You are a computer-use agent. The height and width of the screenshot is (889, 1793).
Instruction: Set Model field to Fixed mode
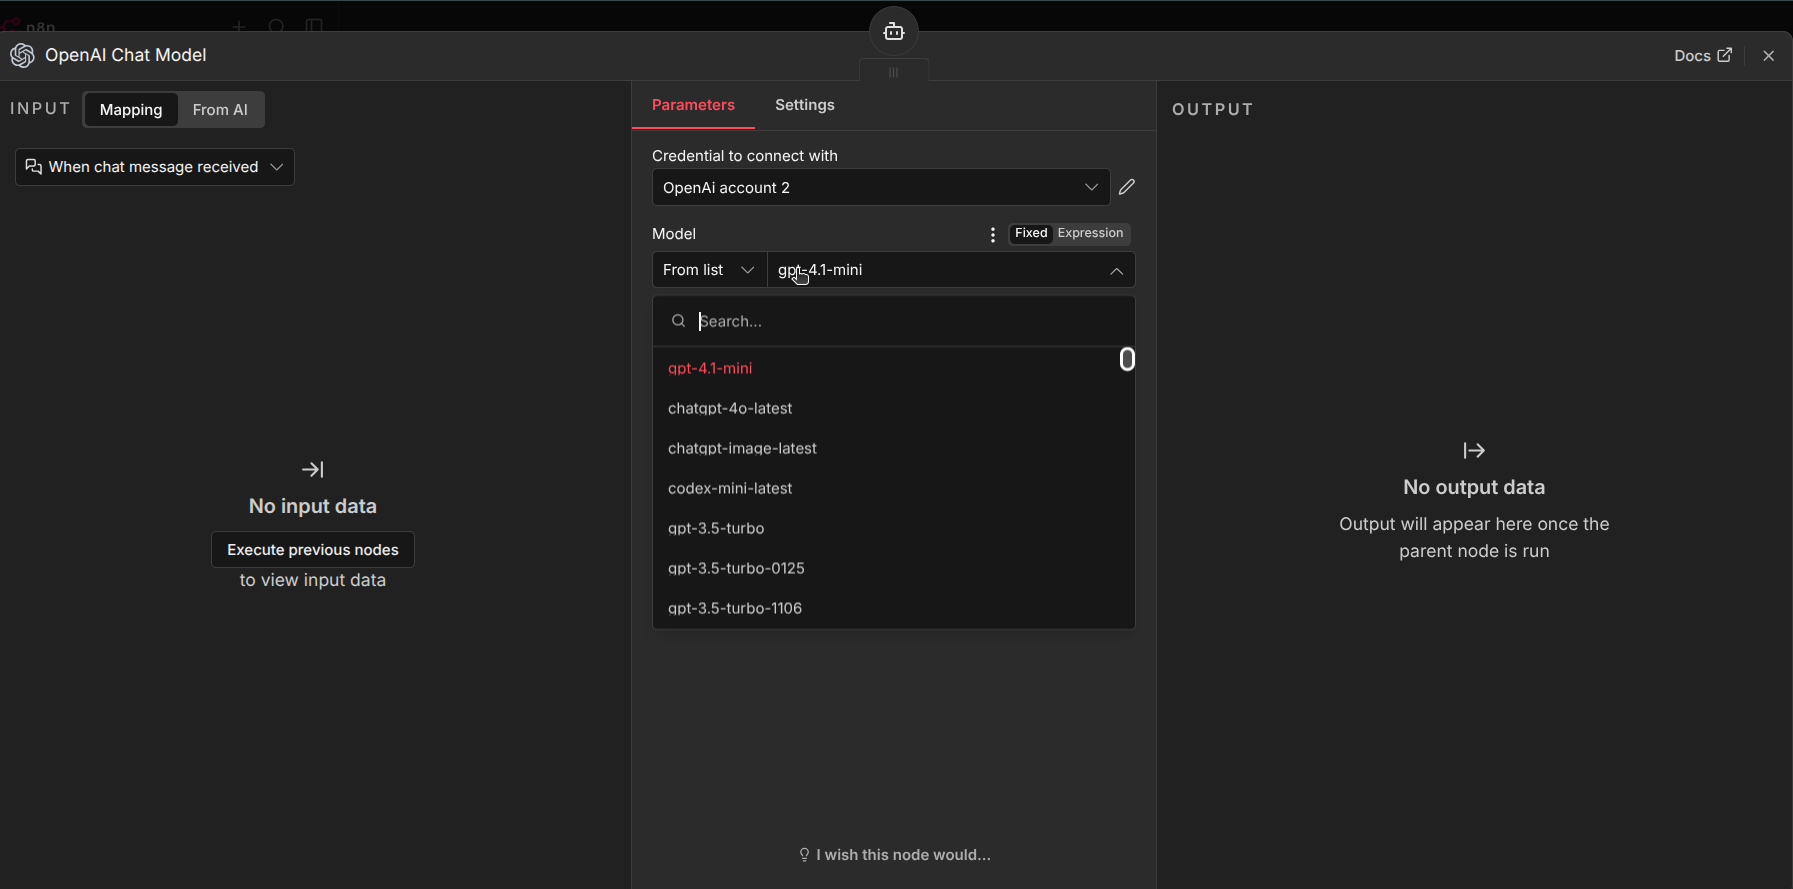(1030, 233)
